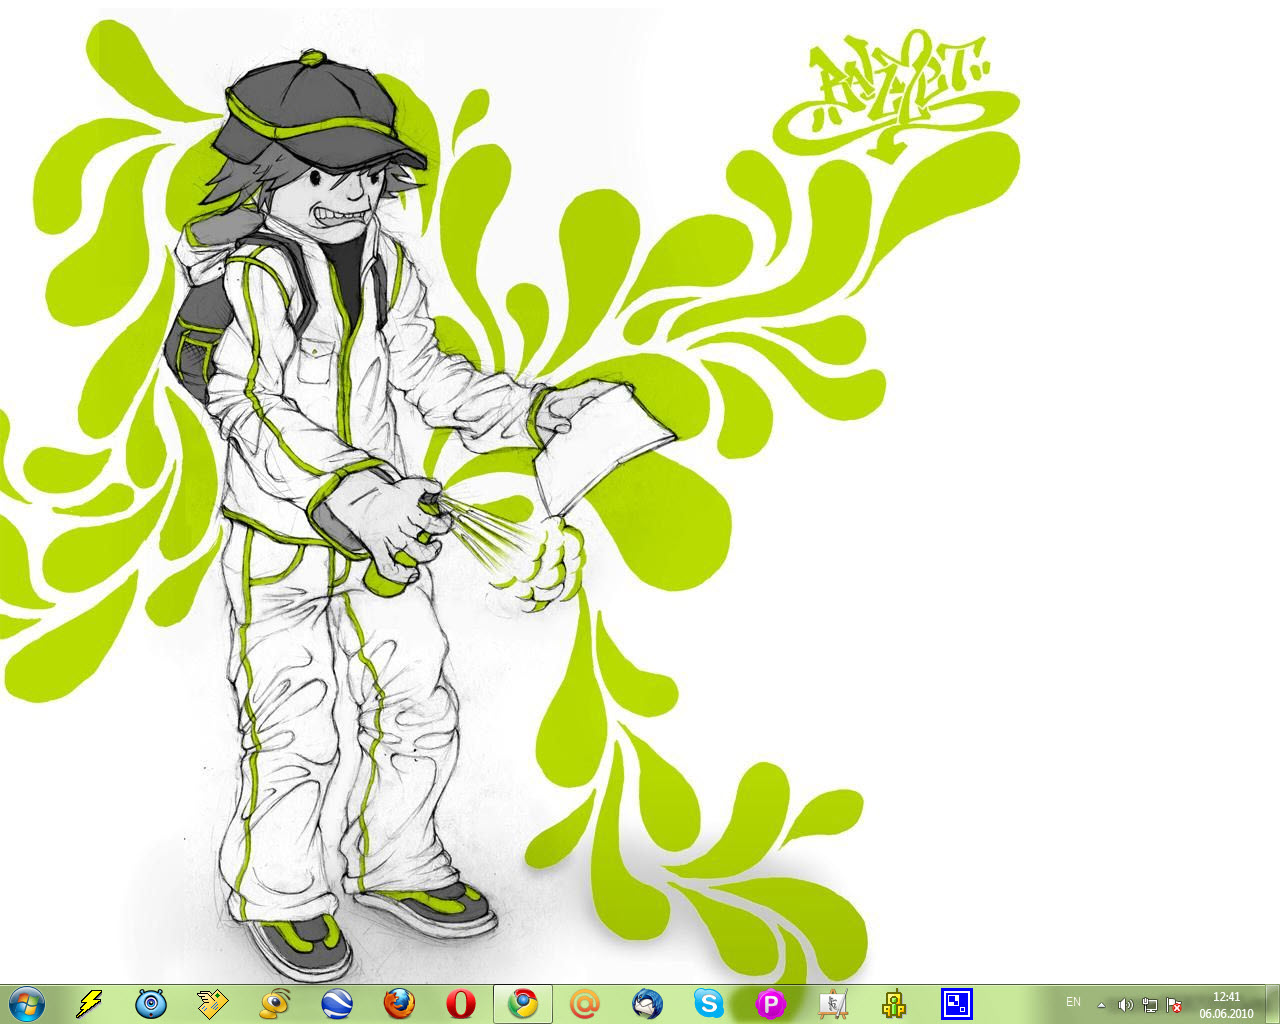This screenshot has height=1024, width=1280.
Task: Open the Opera browser
Action: point(460,1003)
